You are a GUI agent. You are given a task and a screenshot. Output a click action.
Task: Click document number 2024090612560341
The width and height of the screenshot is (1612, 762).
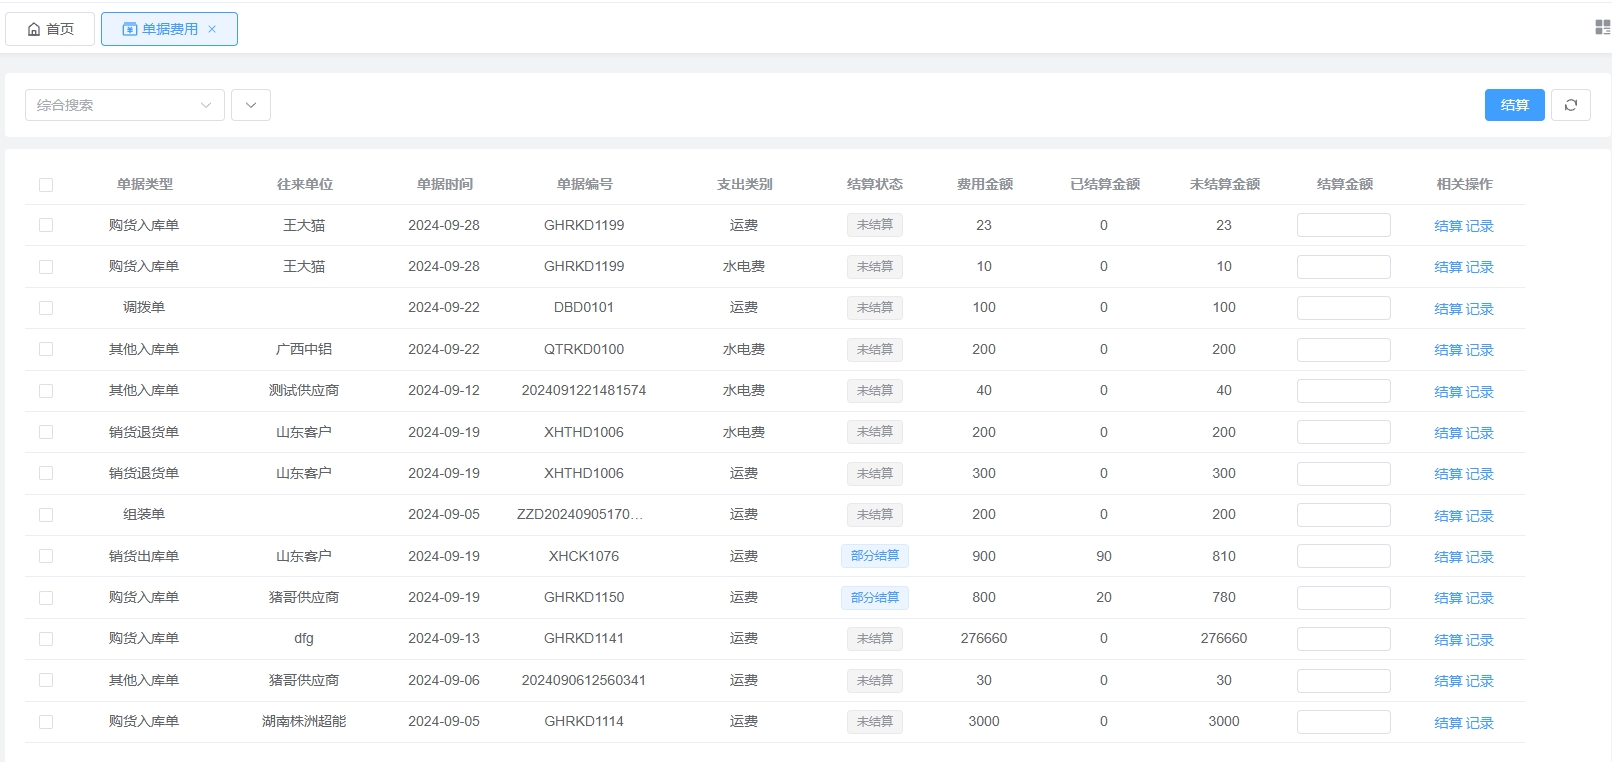coord(584,680)
